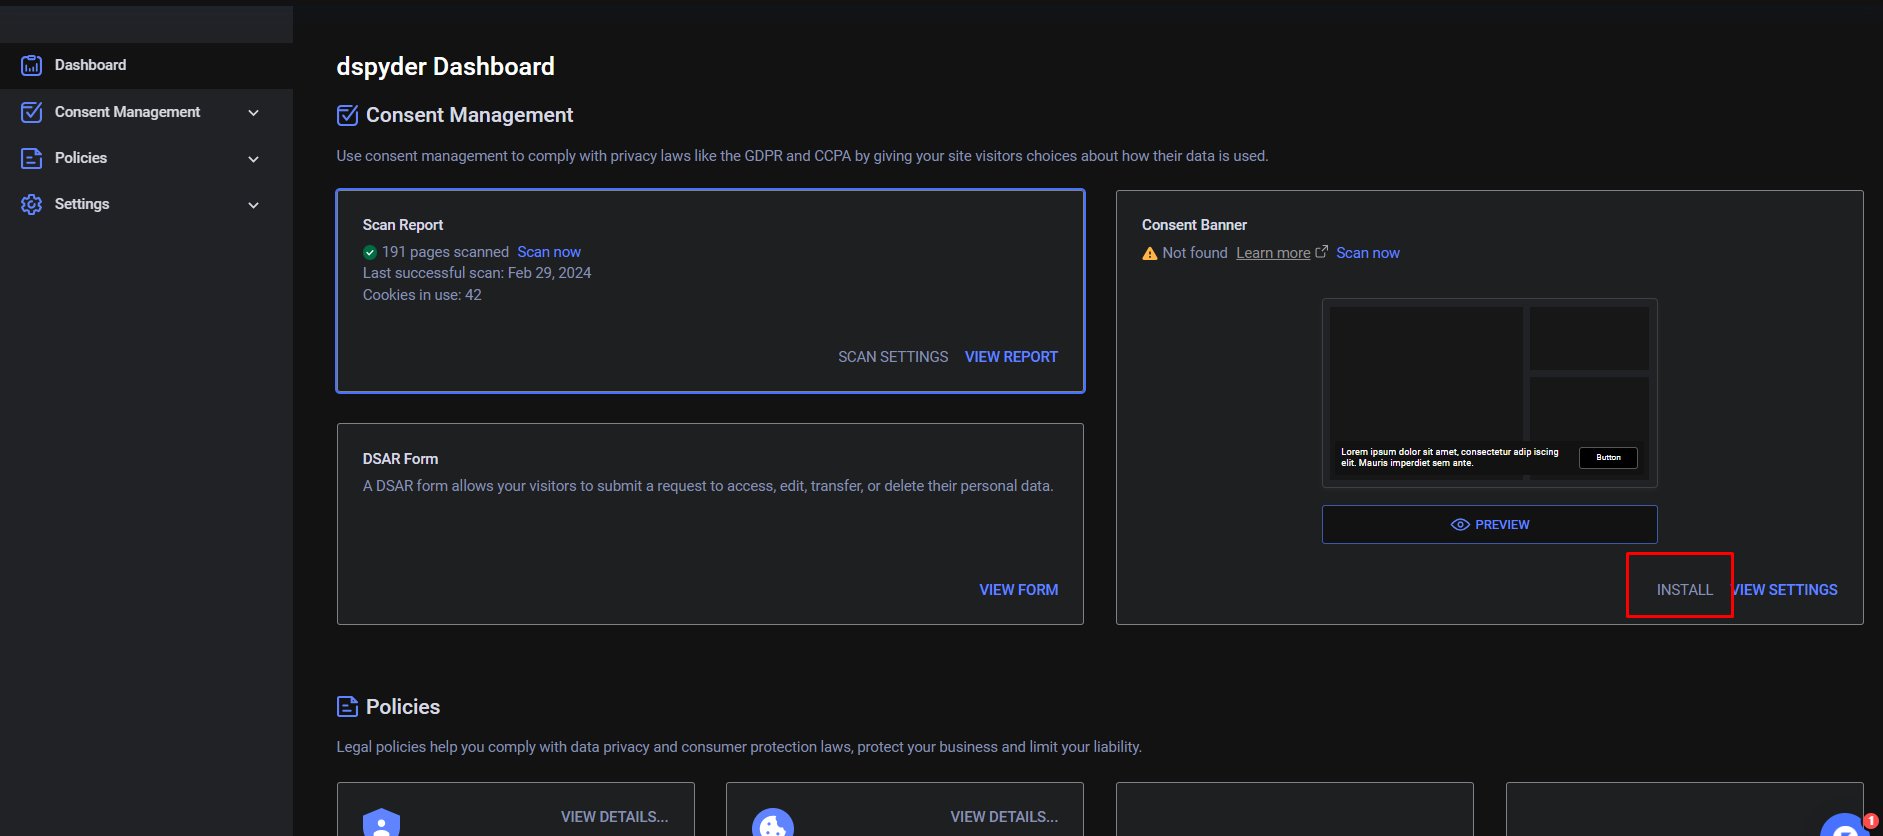Click the icon beside the Policies section heading

tap(347, 707)
